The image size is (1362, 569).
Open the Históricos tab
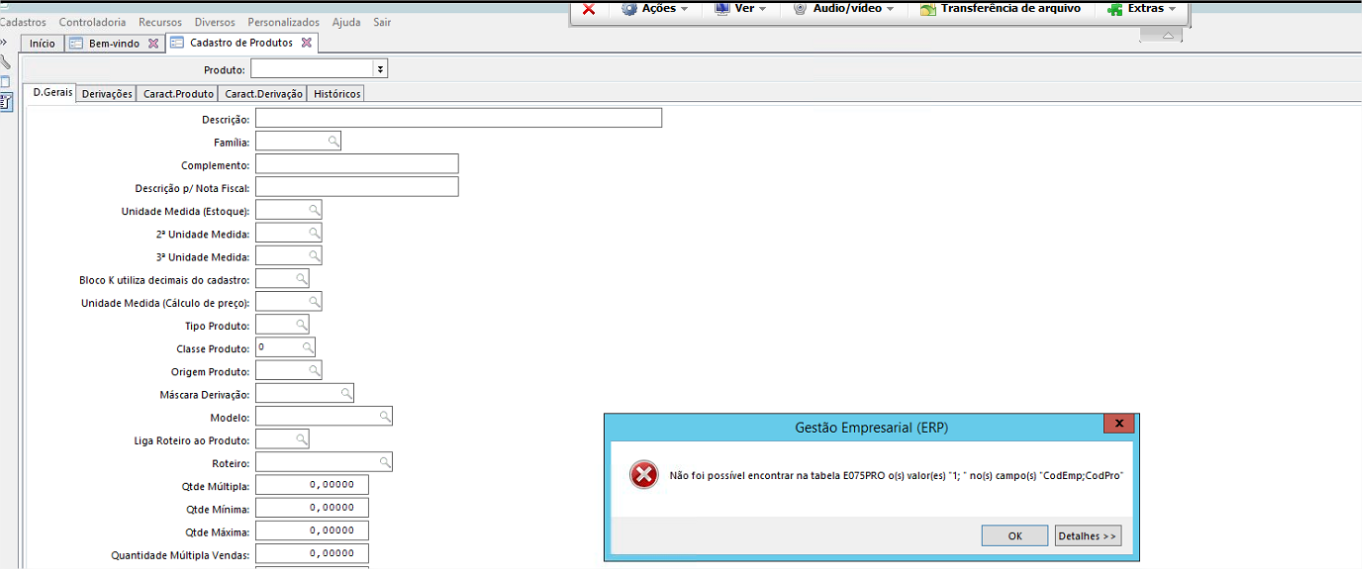336,93
